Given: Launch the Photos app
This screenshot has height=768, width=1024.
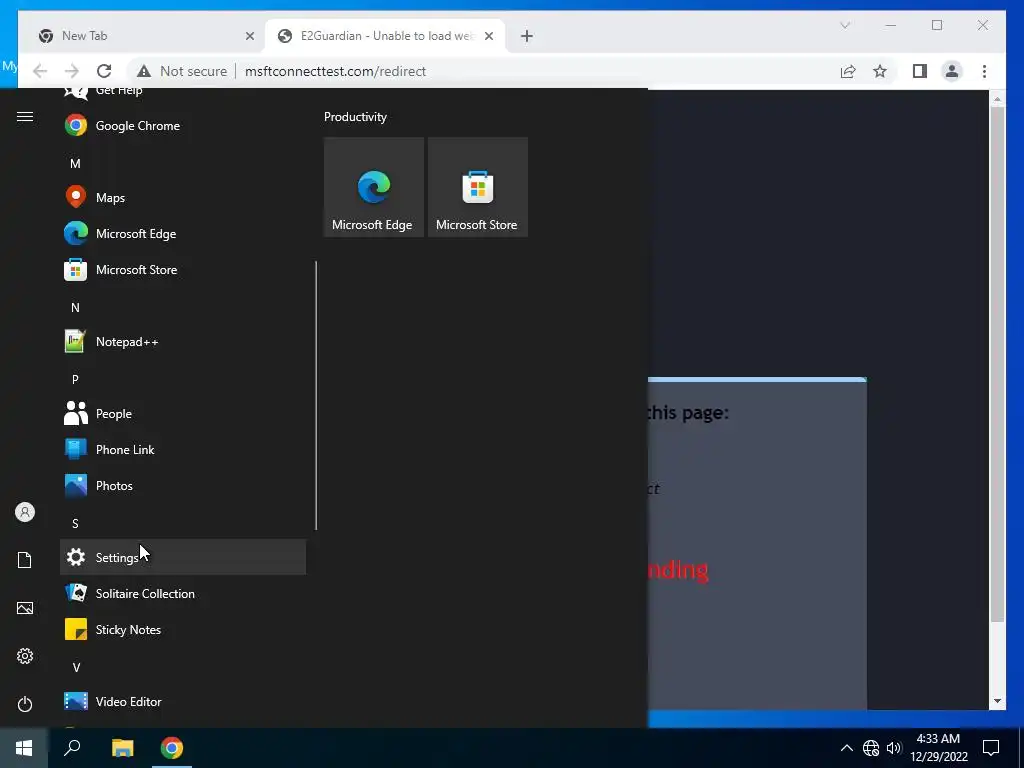Looking at the screenshot, I should pos(183,485).
